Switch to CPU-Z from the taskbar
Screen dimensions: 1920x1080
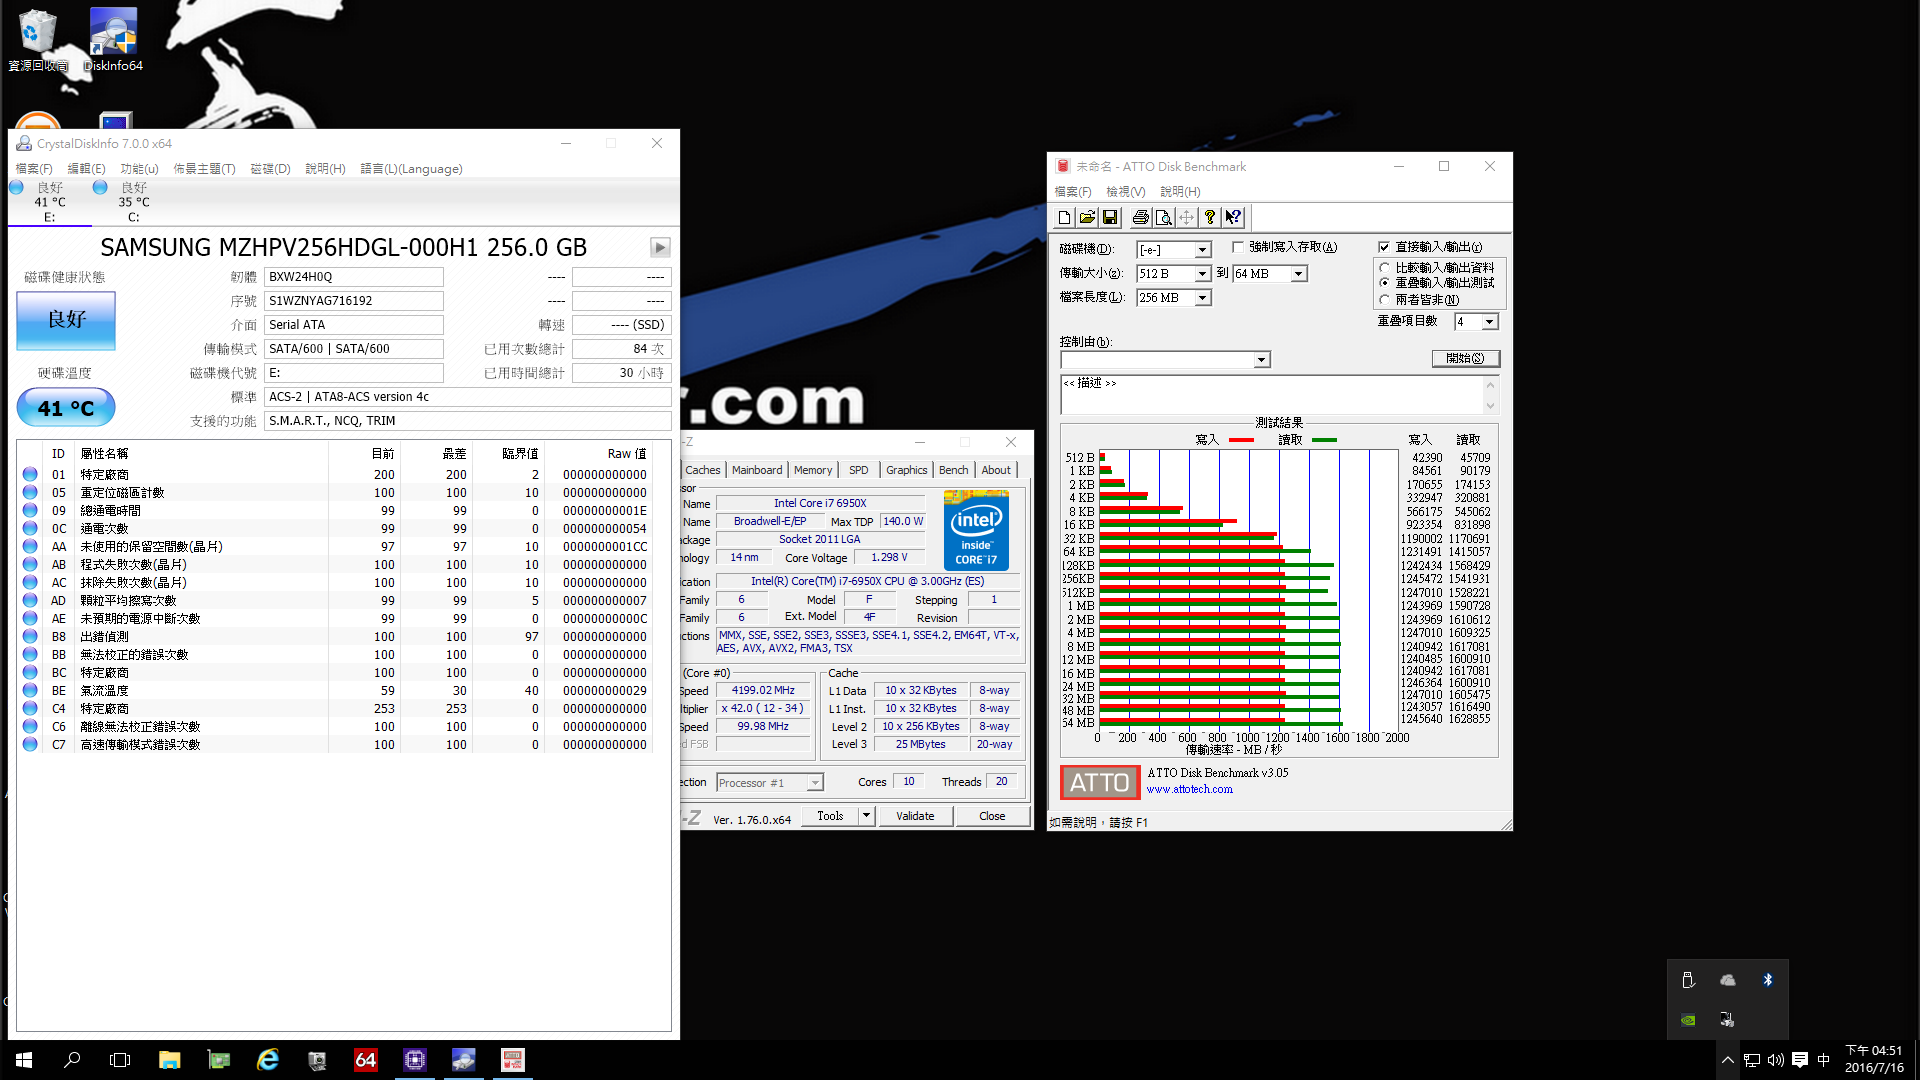click(x=415, y=1060)
